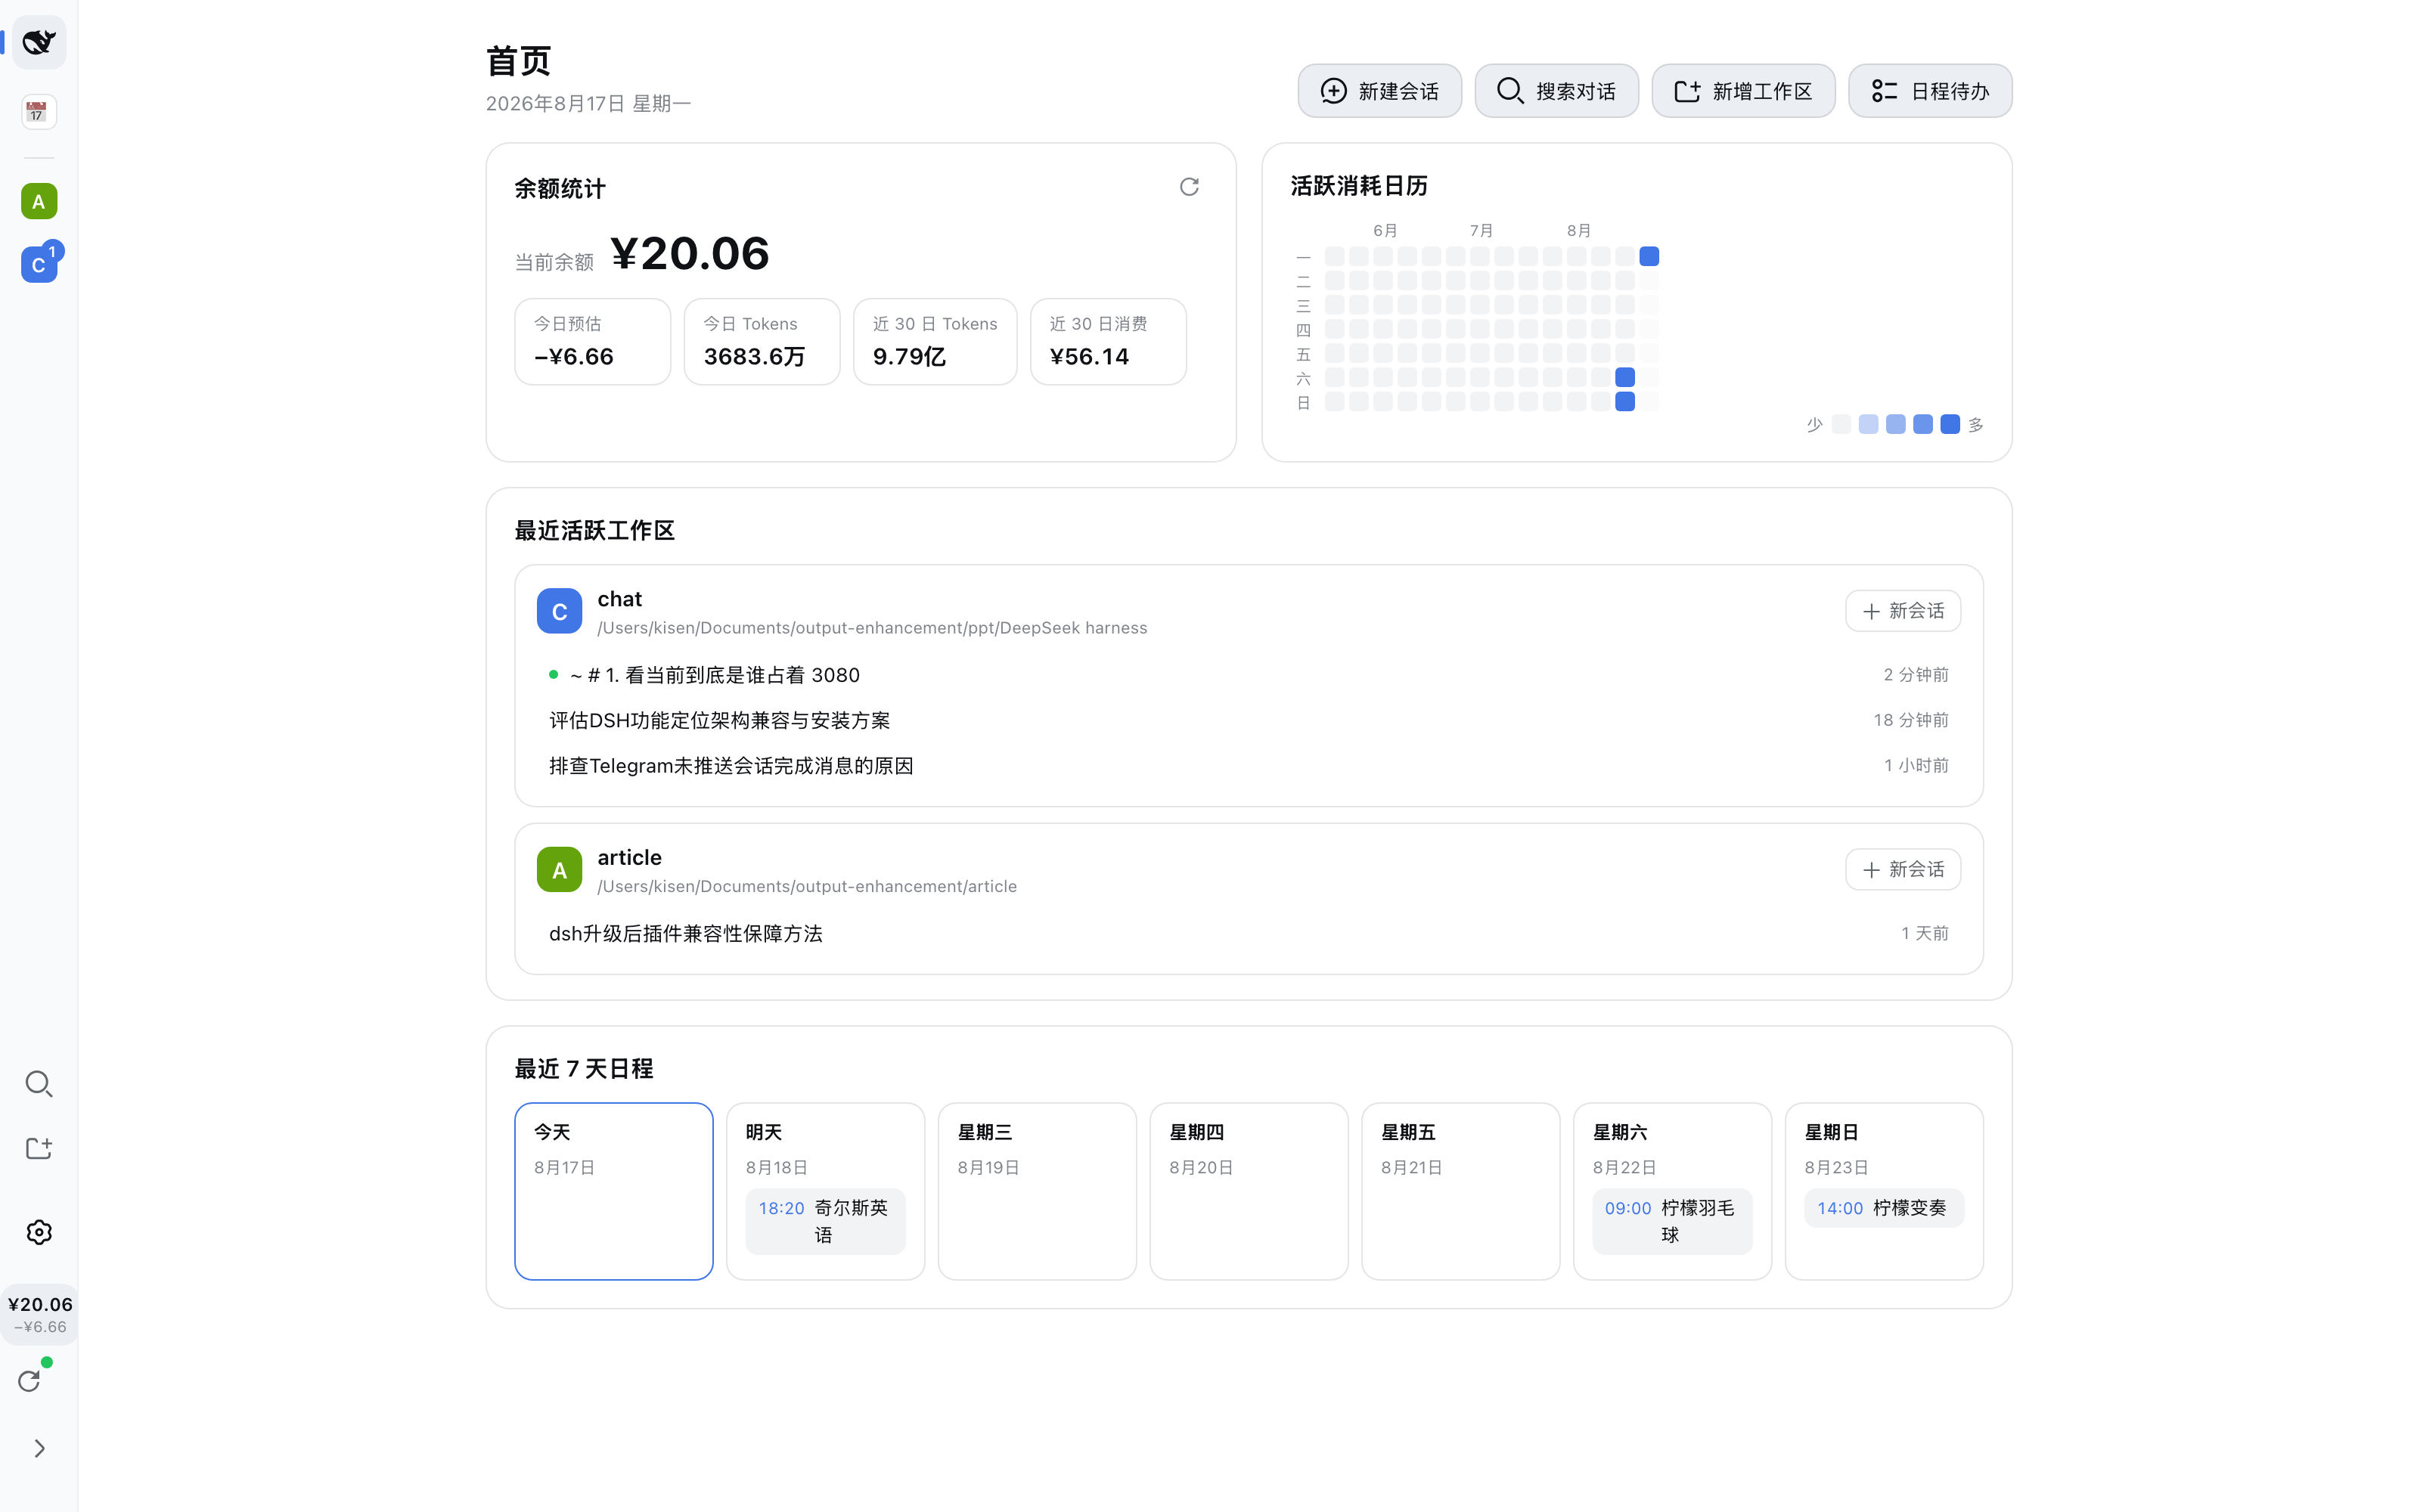The height and width of the screenshot is (1512, 2420).
Task: Refresh the balance statistics card
Action: tap(1189, 187)
